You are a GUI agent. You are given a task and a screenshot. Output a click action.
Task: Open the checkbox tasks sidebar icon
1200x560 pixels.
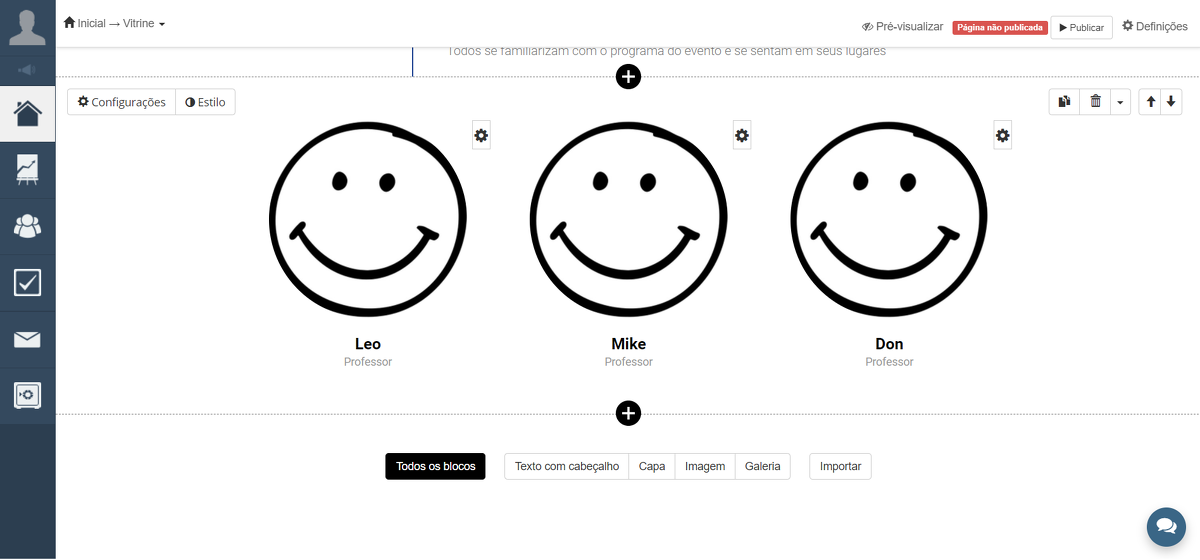(27, 283)
